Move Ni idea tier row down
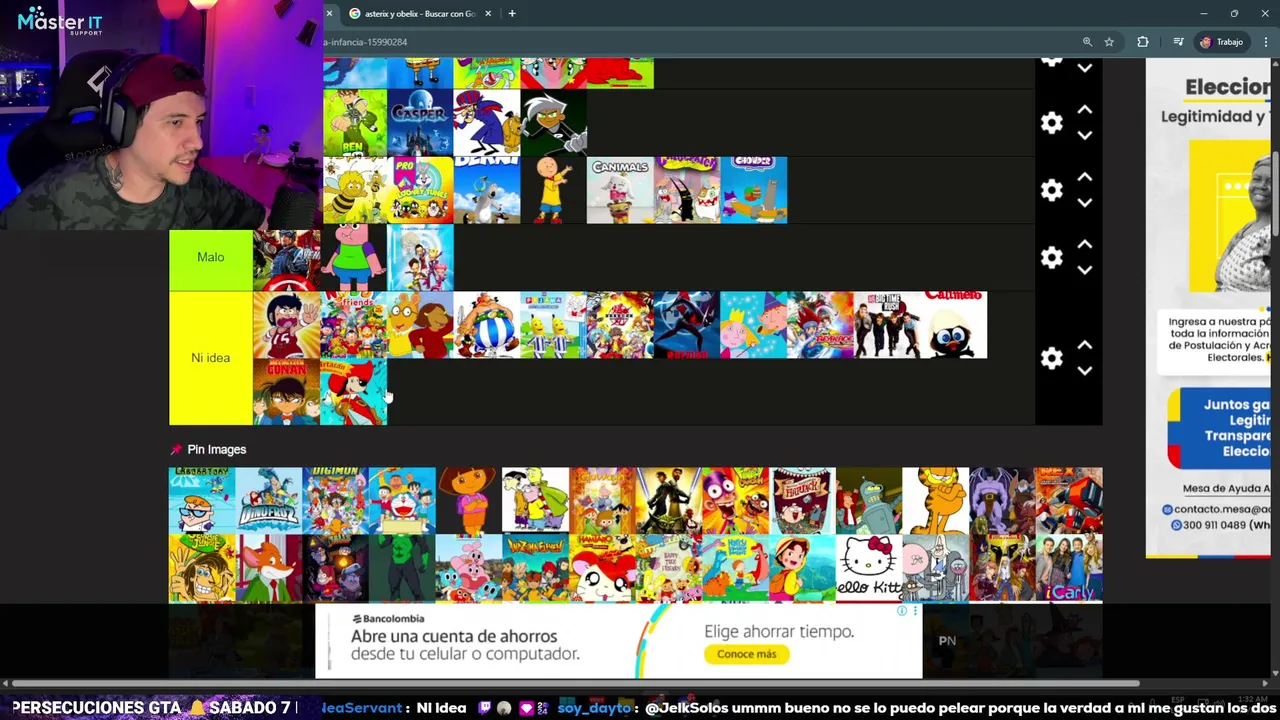This screenshot has width=1280, height=720. click(1085, 371)
